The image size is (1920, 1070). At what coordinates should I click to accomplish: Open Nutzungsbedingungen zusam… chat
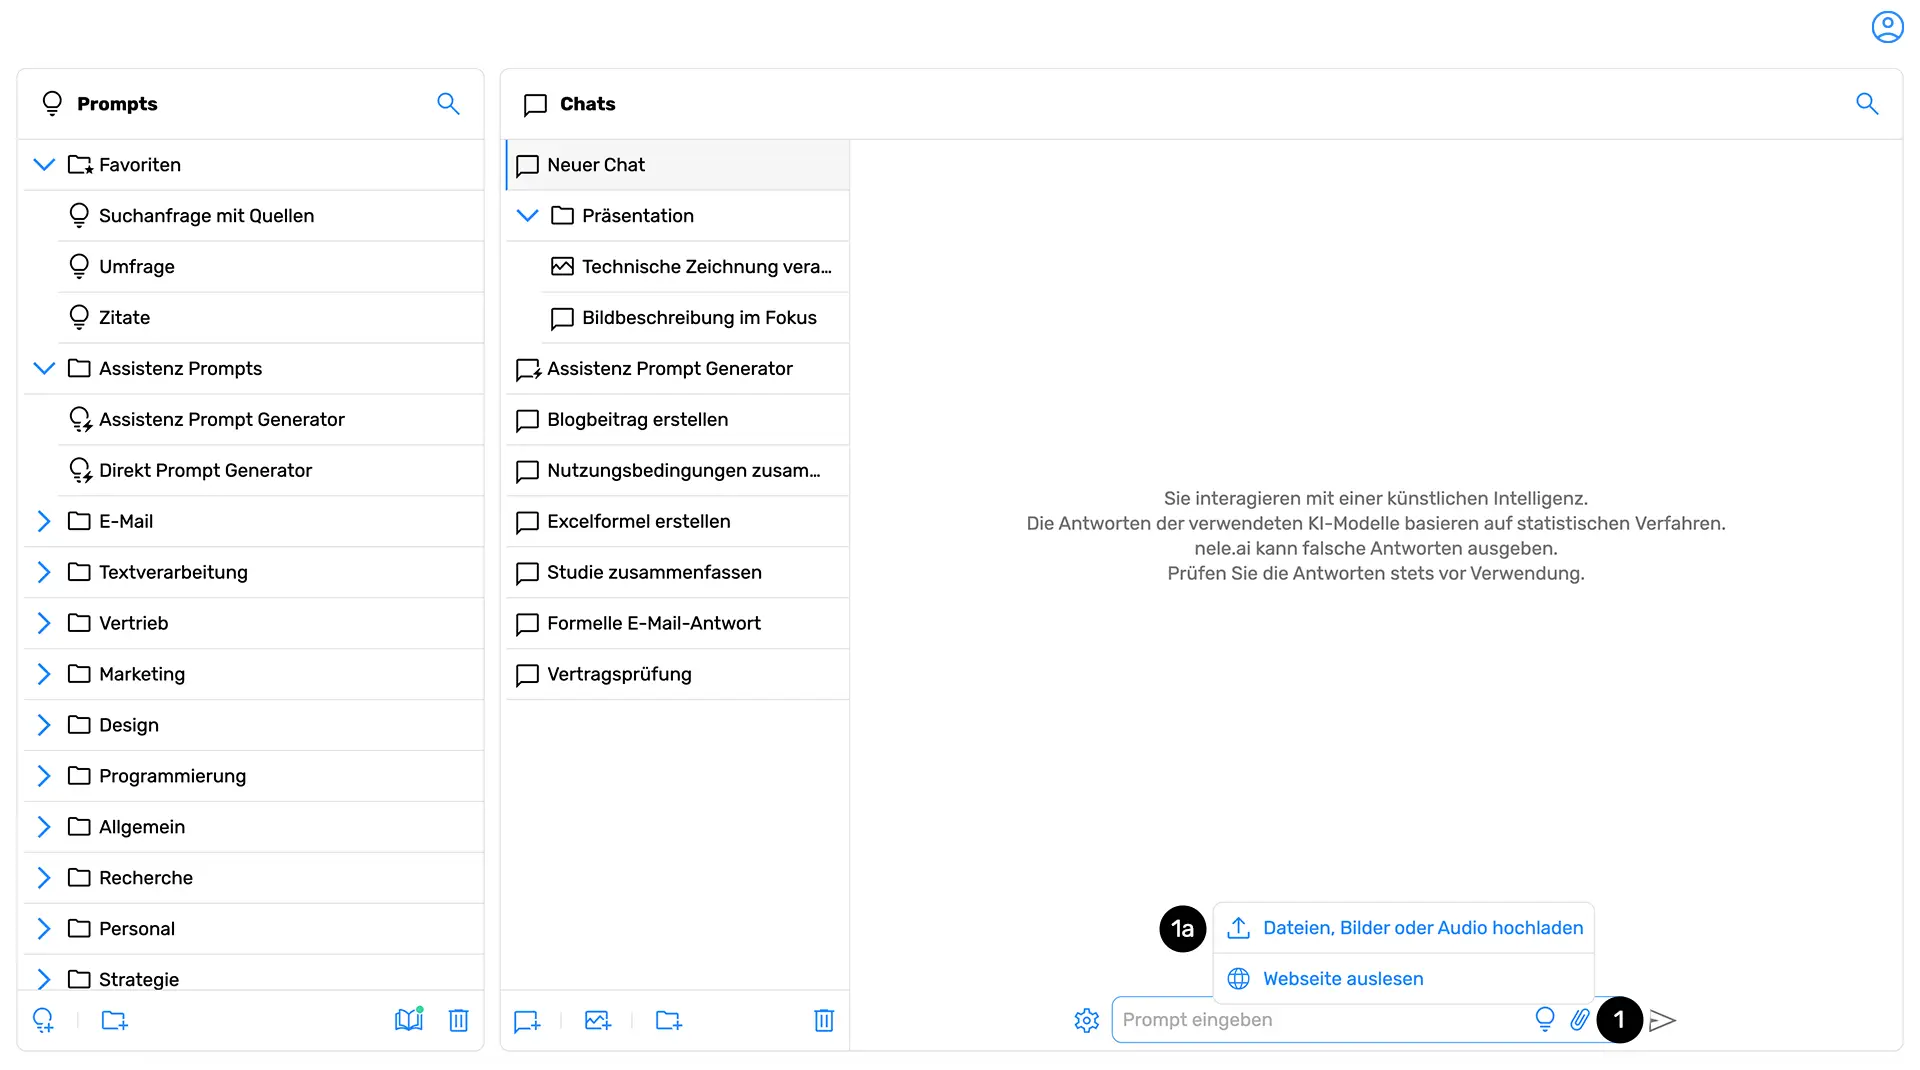[x=678, y=471]
